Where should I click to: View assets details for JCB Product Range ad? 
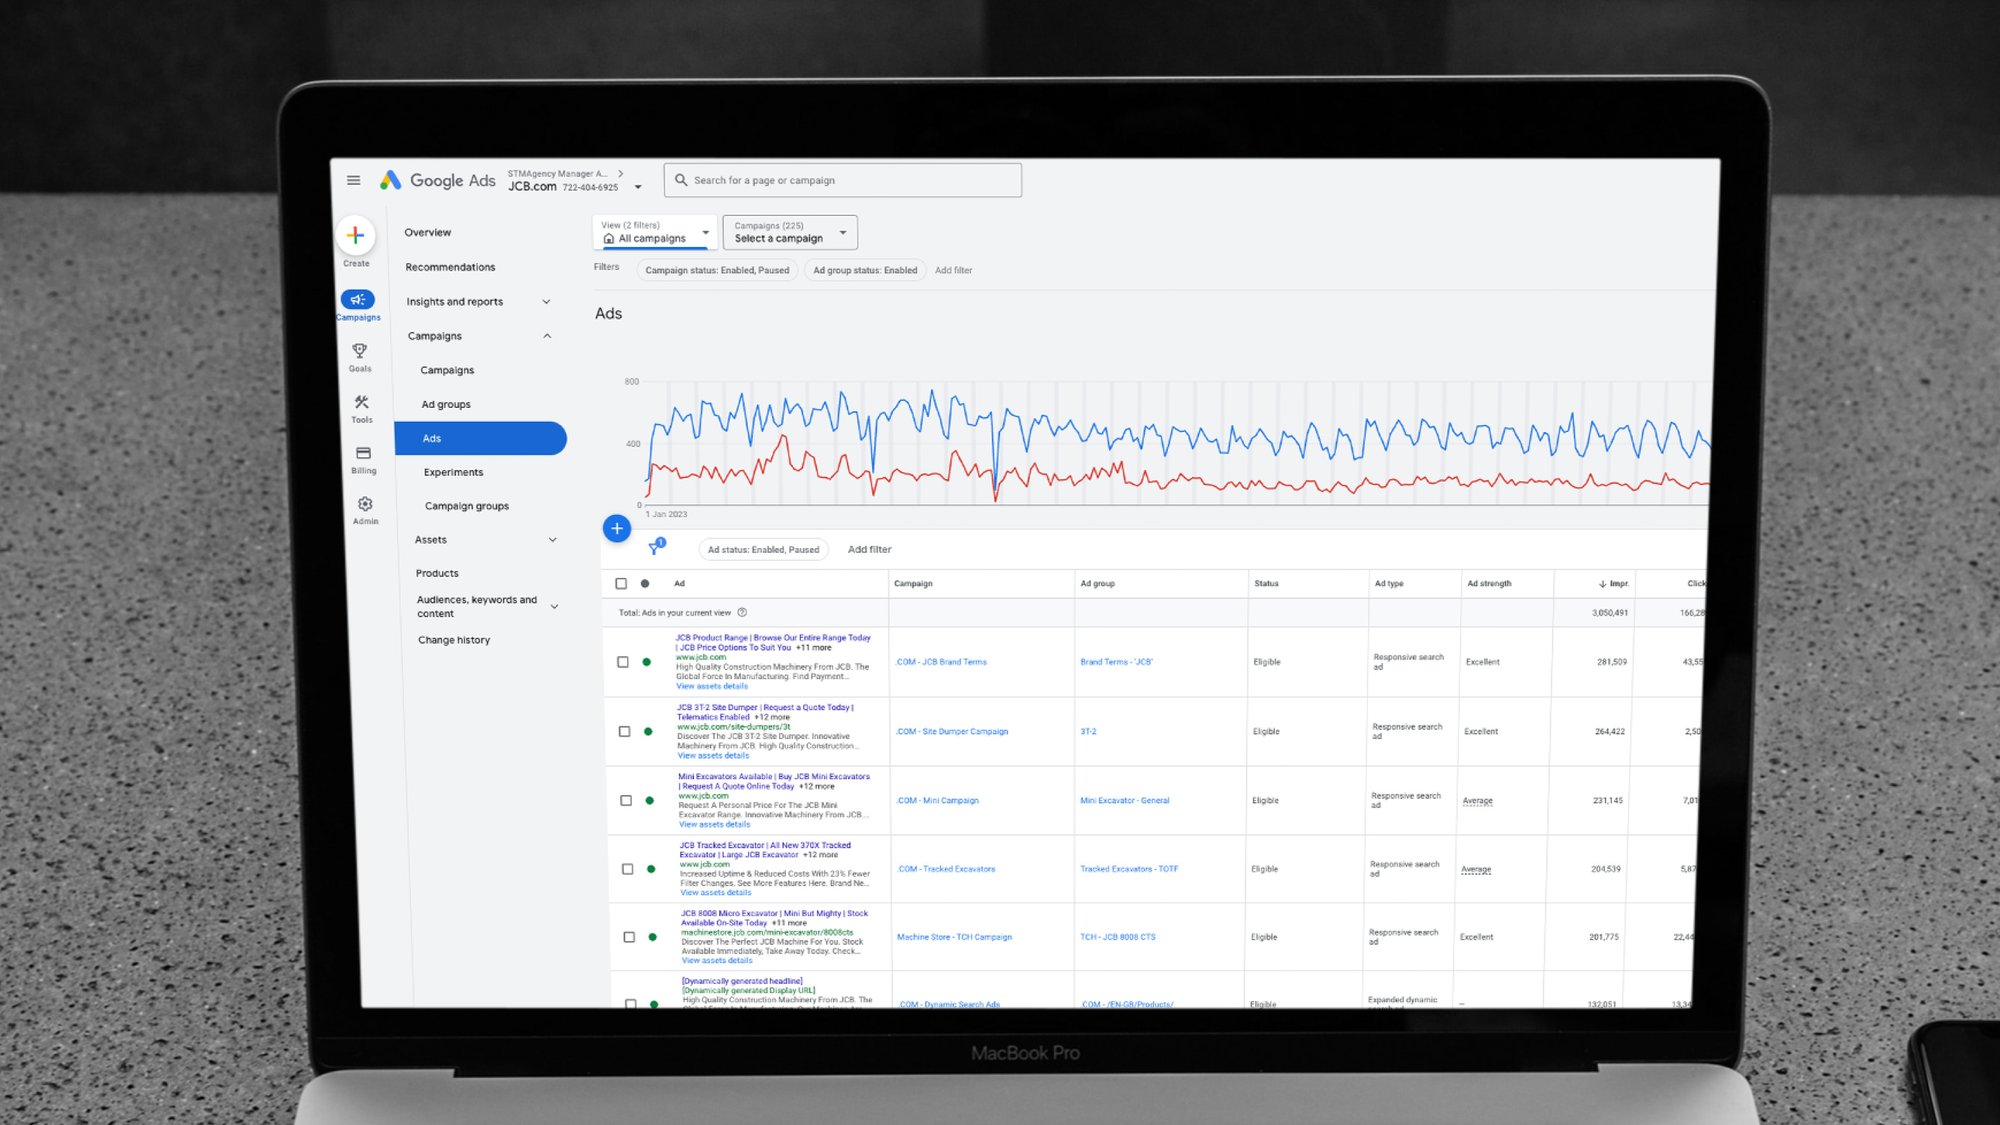(711, 686)
